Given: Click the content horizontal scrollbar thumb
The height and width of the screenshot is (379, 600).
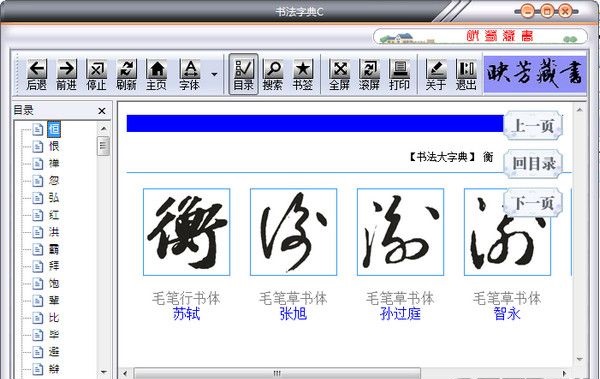Looking at the screenshot, I should [x=277, y=373].
